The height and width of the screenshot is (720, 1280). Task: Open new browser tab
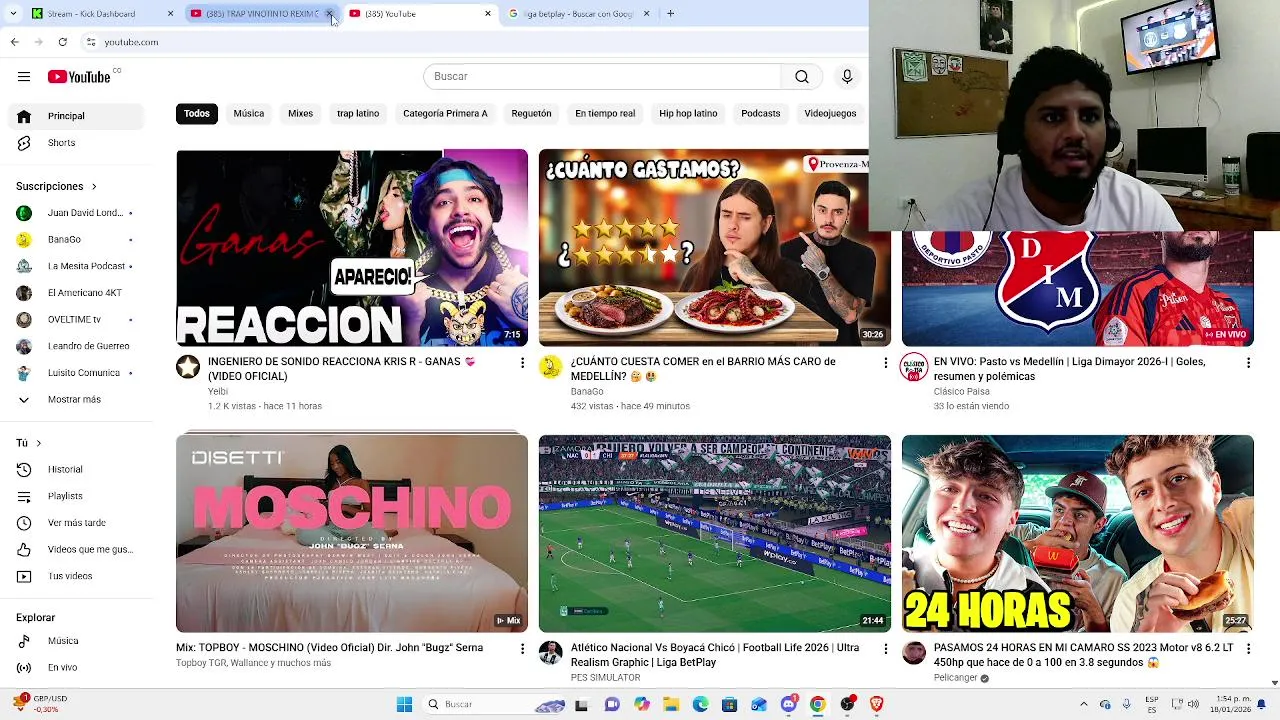pyautogui.click(x=670, y=14)
